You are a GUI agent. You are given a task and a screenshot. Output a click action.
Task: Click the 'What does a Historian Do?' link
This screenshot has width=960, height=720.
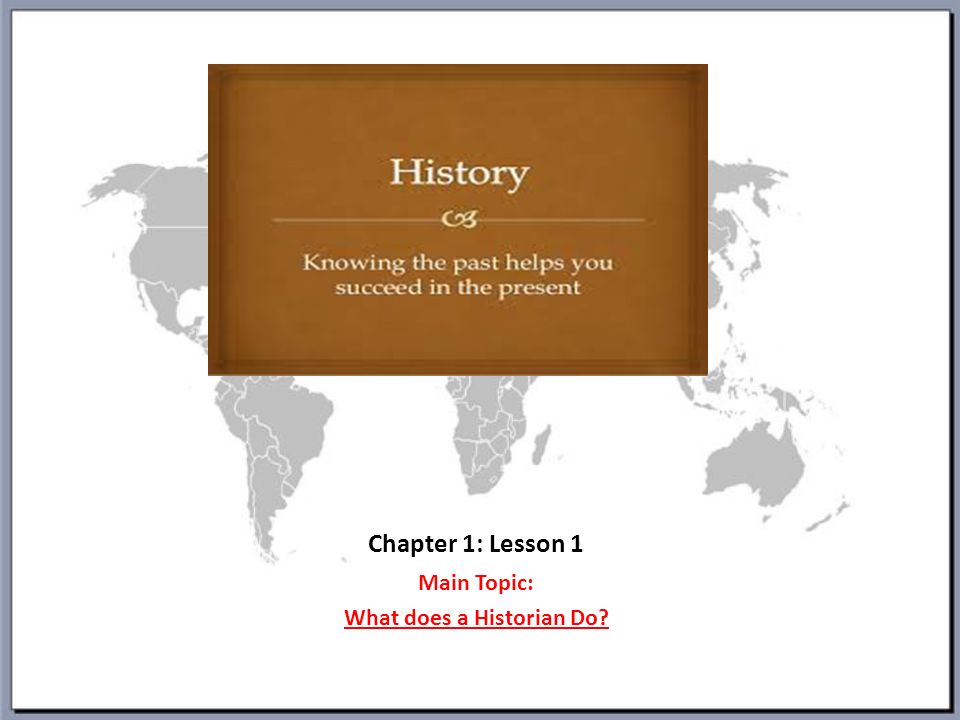(476, 618)
